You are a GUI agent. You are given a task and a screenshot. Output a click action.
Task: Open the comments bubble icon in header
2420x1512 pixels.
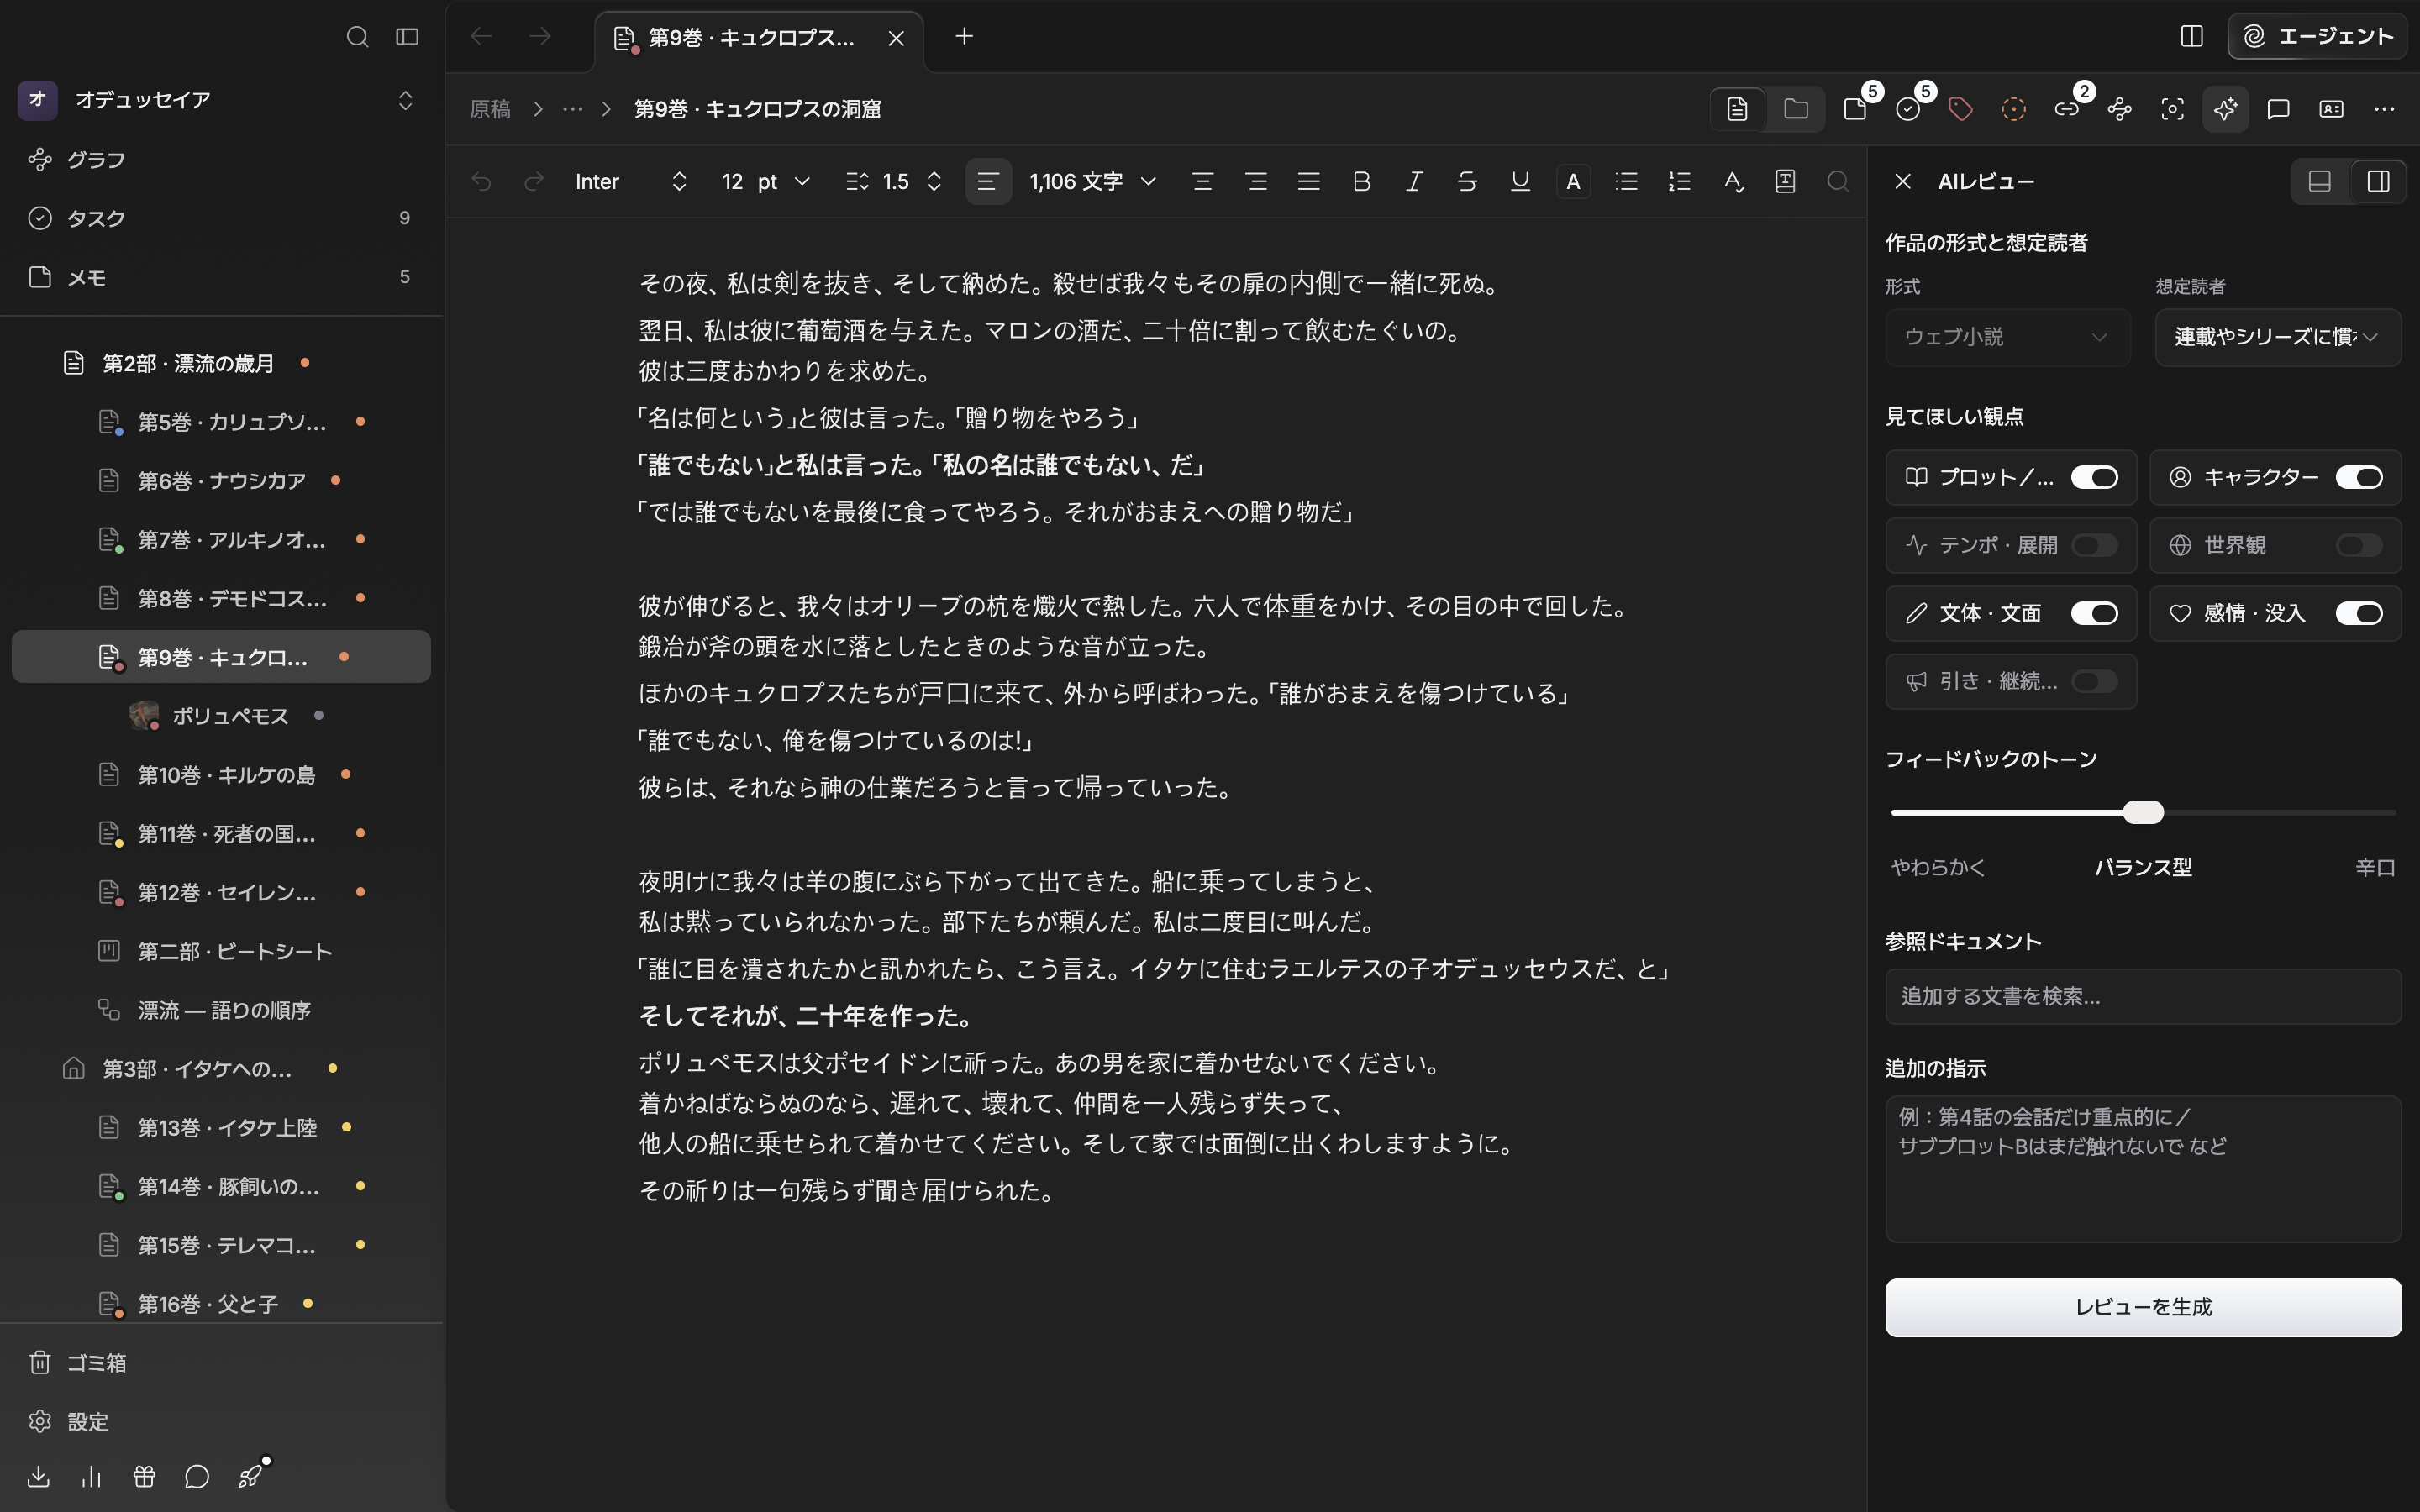click(2279, 109)
